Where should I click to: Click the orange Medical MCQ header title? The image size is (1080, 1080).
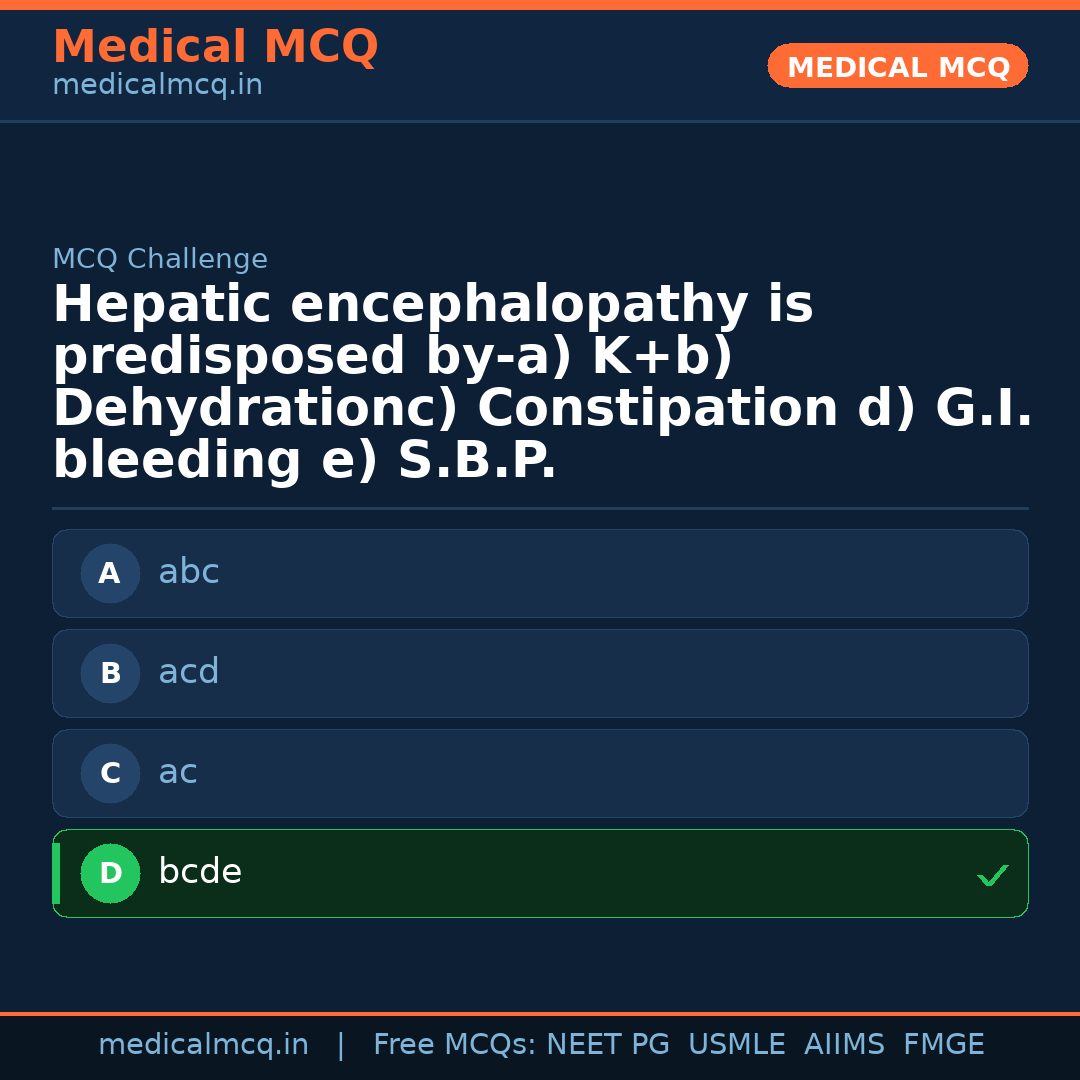pos(215,47)
